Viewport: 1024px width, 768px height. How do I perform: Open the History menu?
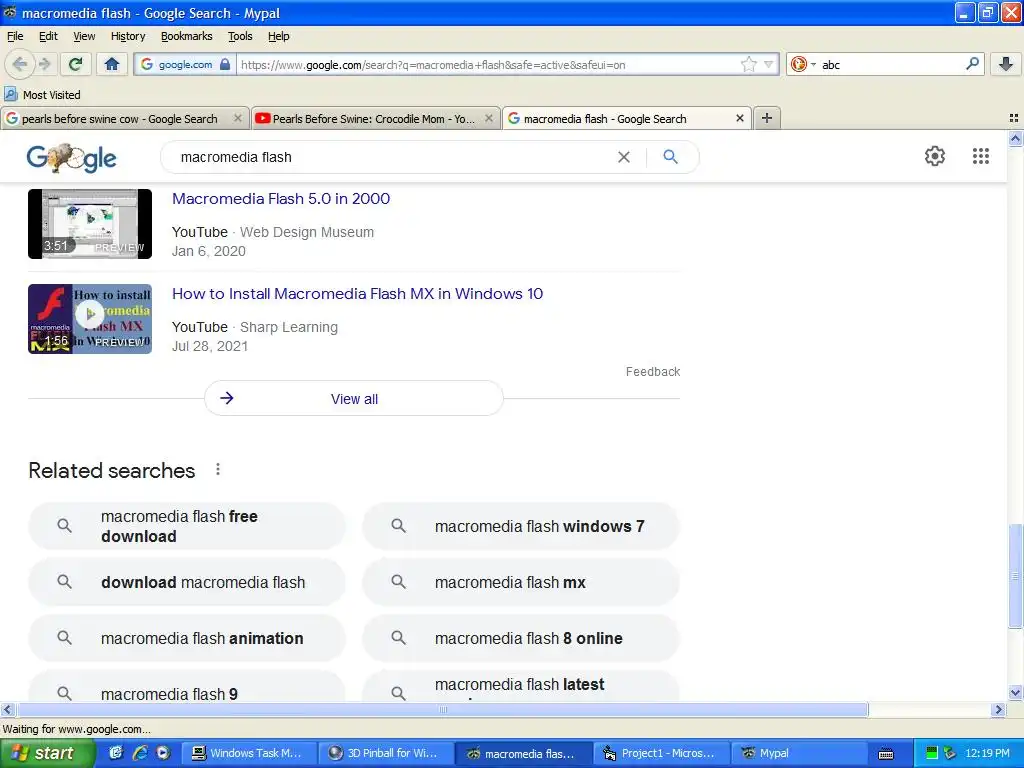128,36
